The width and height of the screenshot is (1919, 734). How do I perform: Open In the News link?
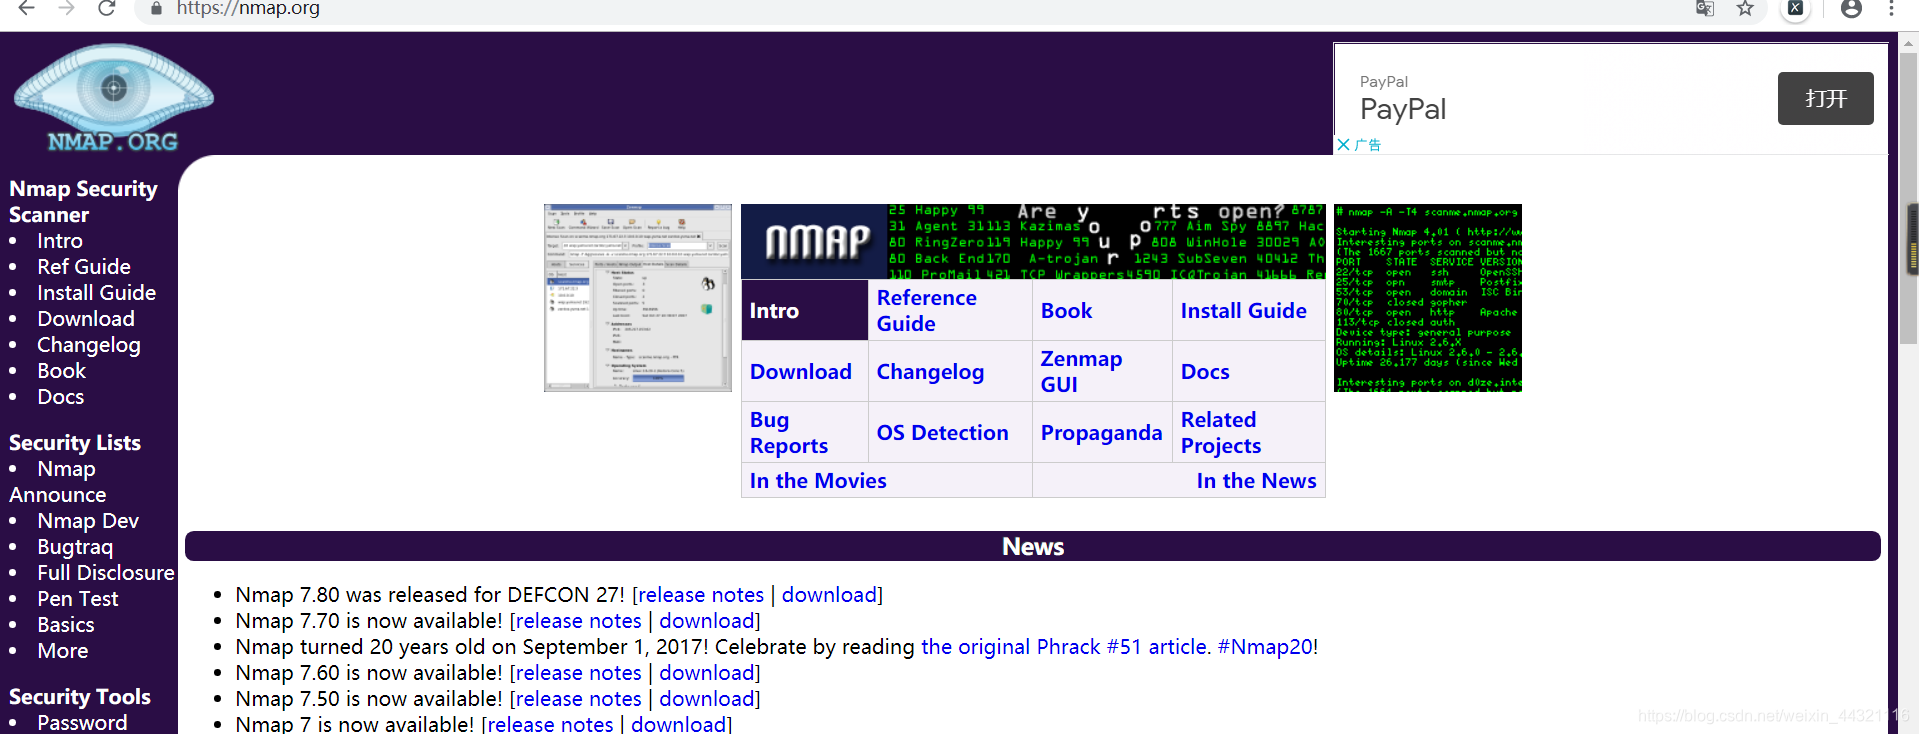(x=1256, y=481)
